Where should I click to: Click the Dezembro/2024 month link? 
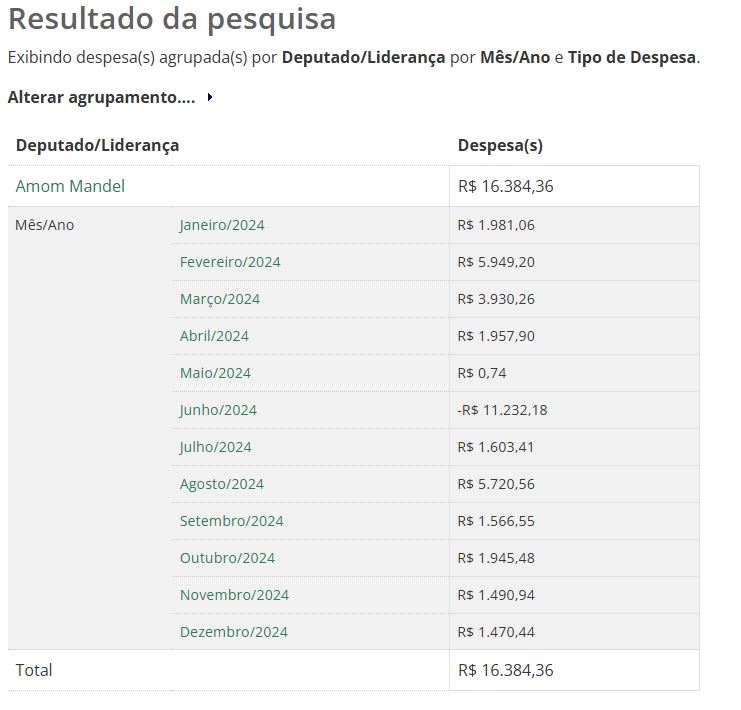pyautogui.click(x=233, y=632)
